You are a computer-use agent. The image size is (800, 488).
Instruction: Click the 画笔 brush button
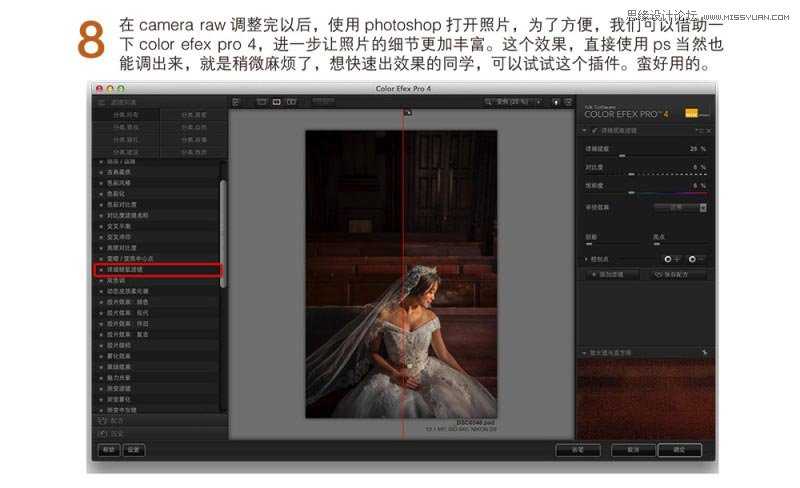578,450
